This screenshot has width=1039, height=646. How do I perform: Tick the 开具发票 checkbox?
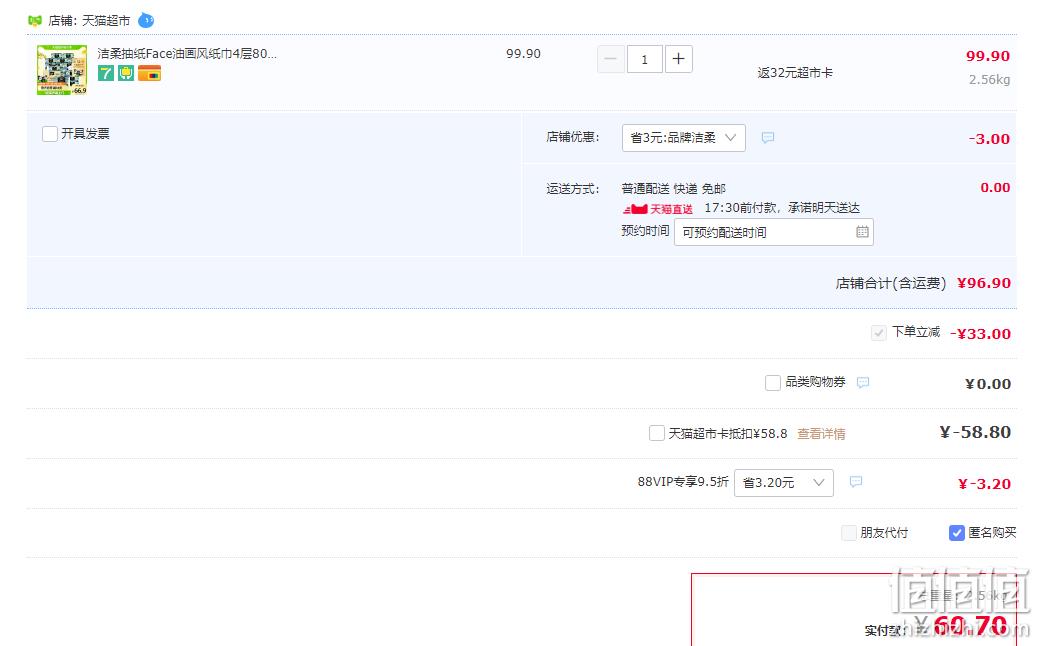(50, 134)
